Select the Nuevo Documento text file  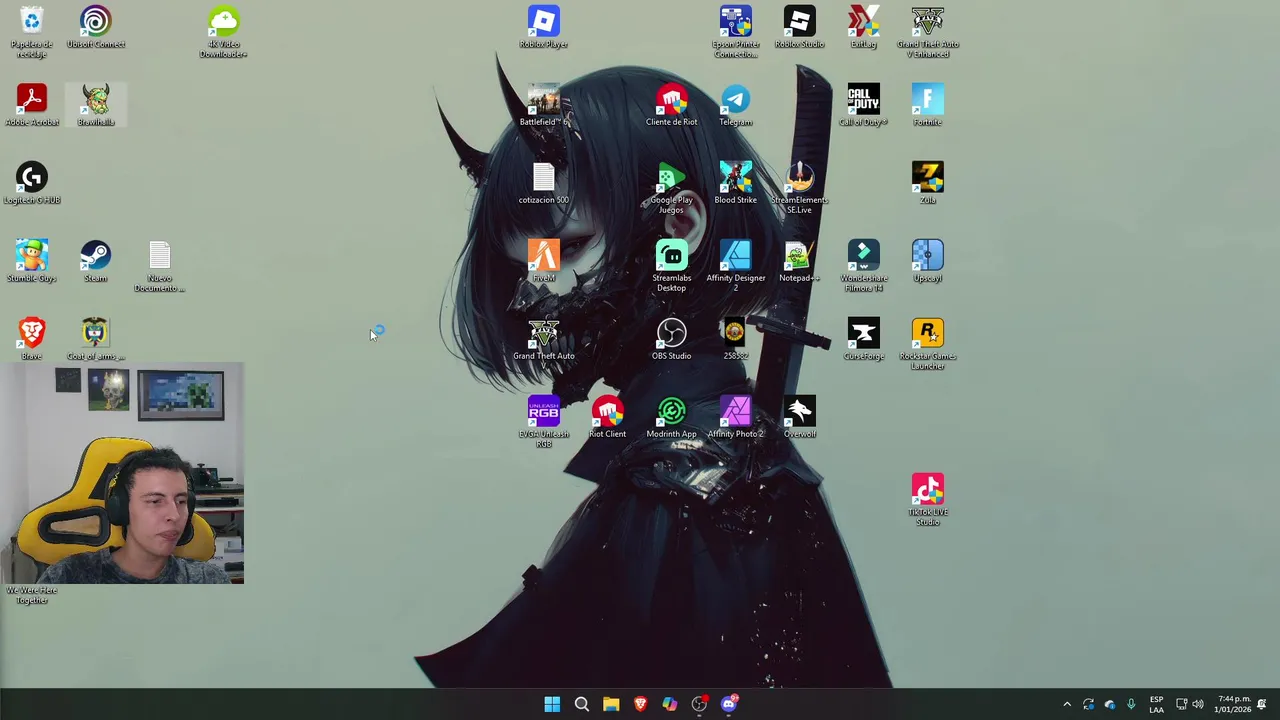point(160,266)
